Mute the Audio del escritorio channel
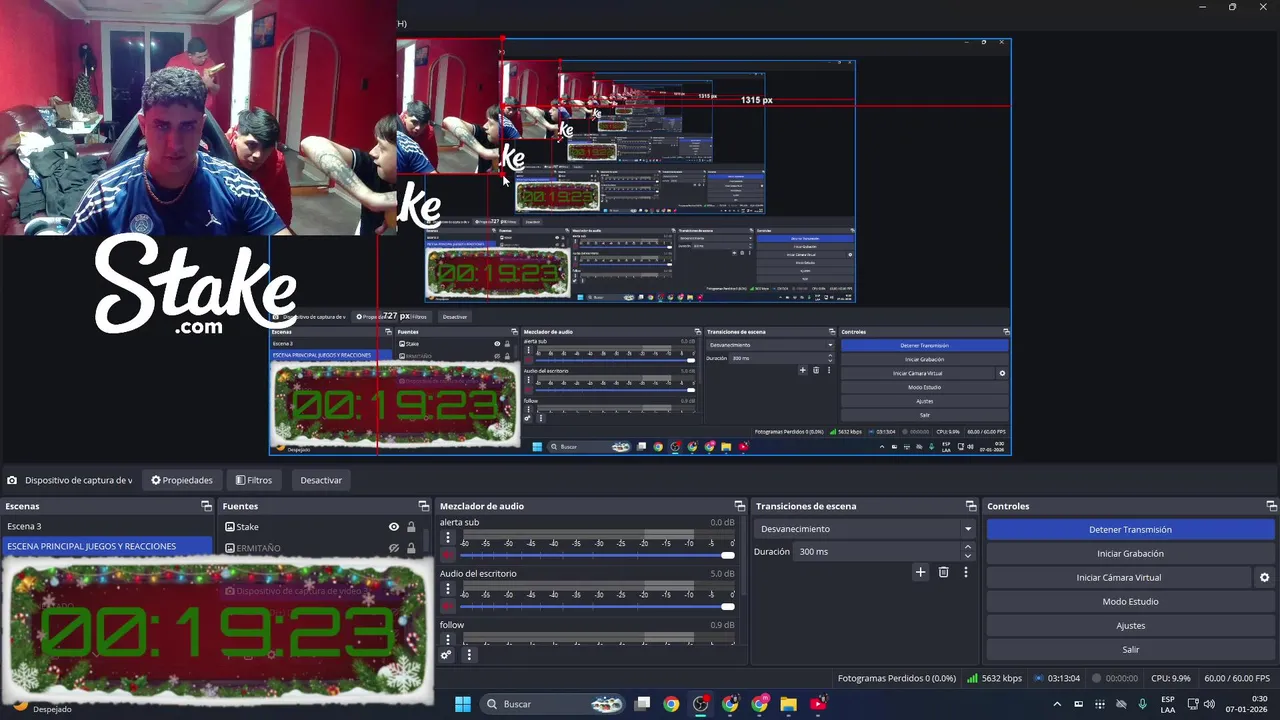Image resolution: width=1280 pixels, height=720 pixels. tap(447, 606)
